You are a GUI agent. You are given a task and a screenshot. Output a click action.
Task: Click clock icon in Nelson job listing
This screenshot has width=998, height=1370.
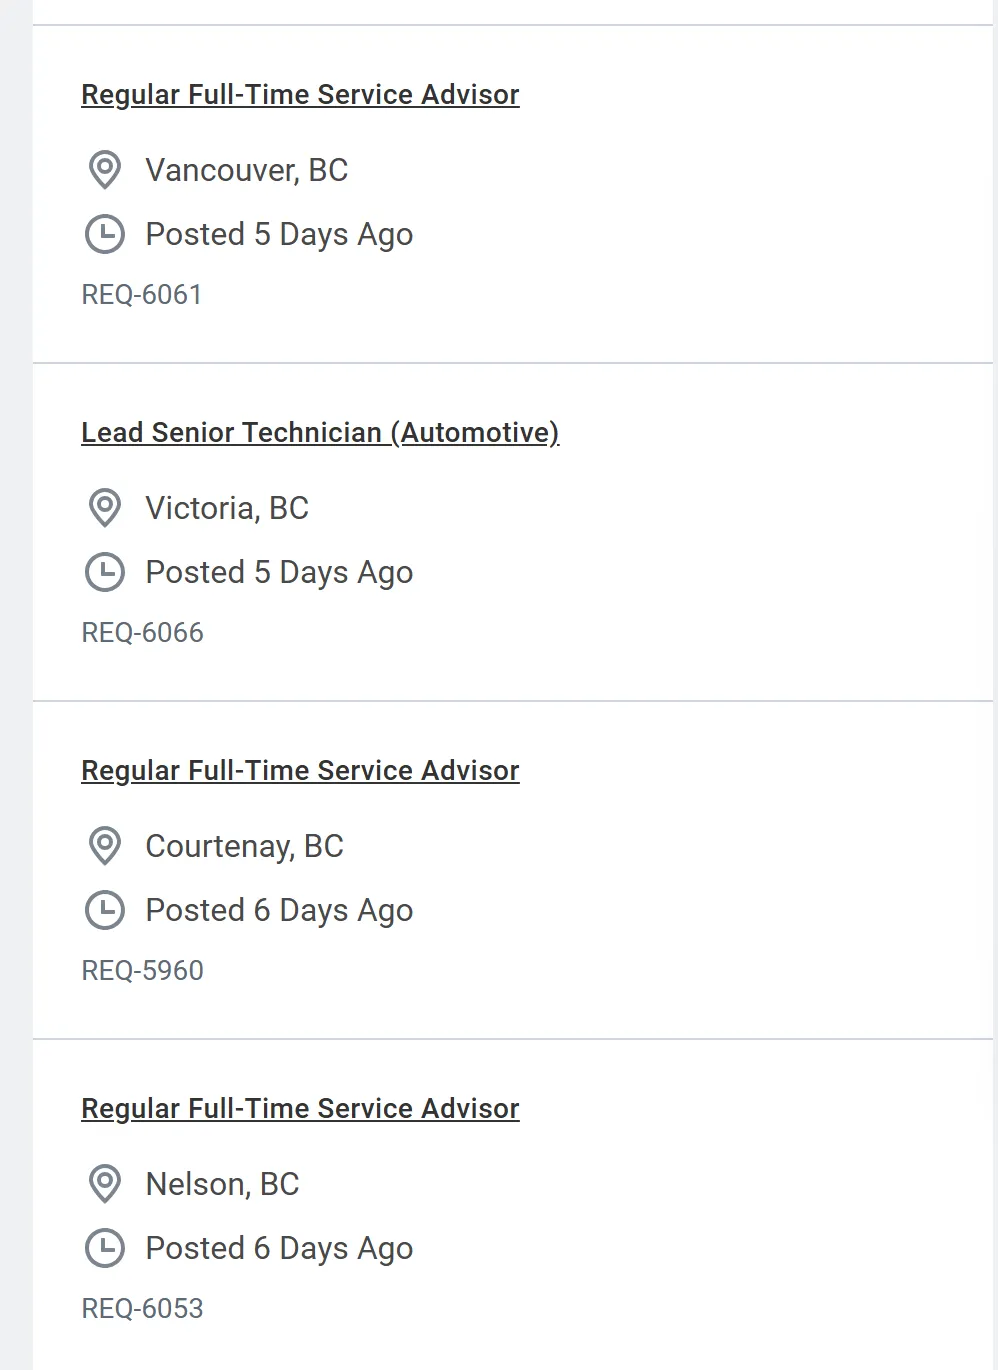coord(105,1248)
